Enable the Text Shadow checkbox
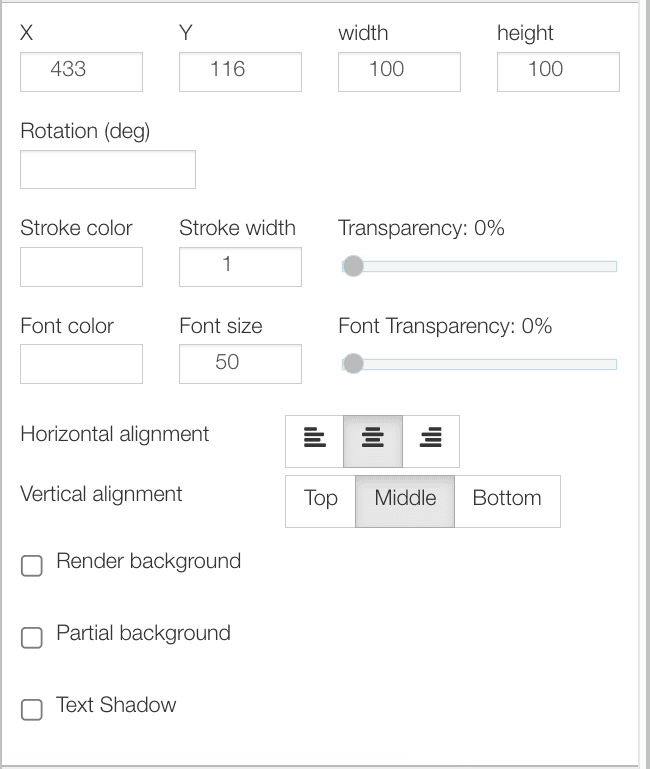 32,710
